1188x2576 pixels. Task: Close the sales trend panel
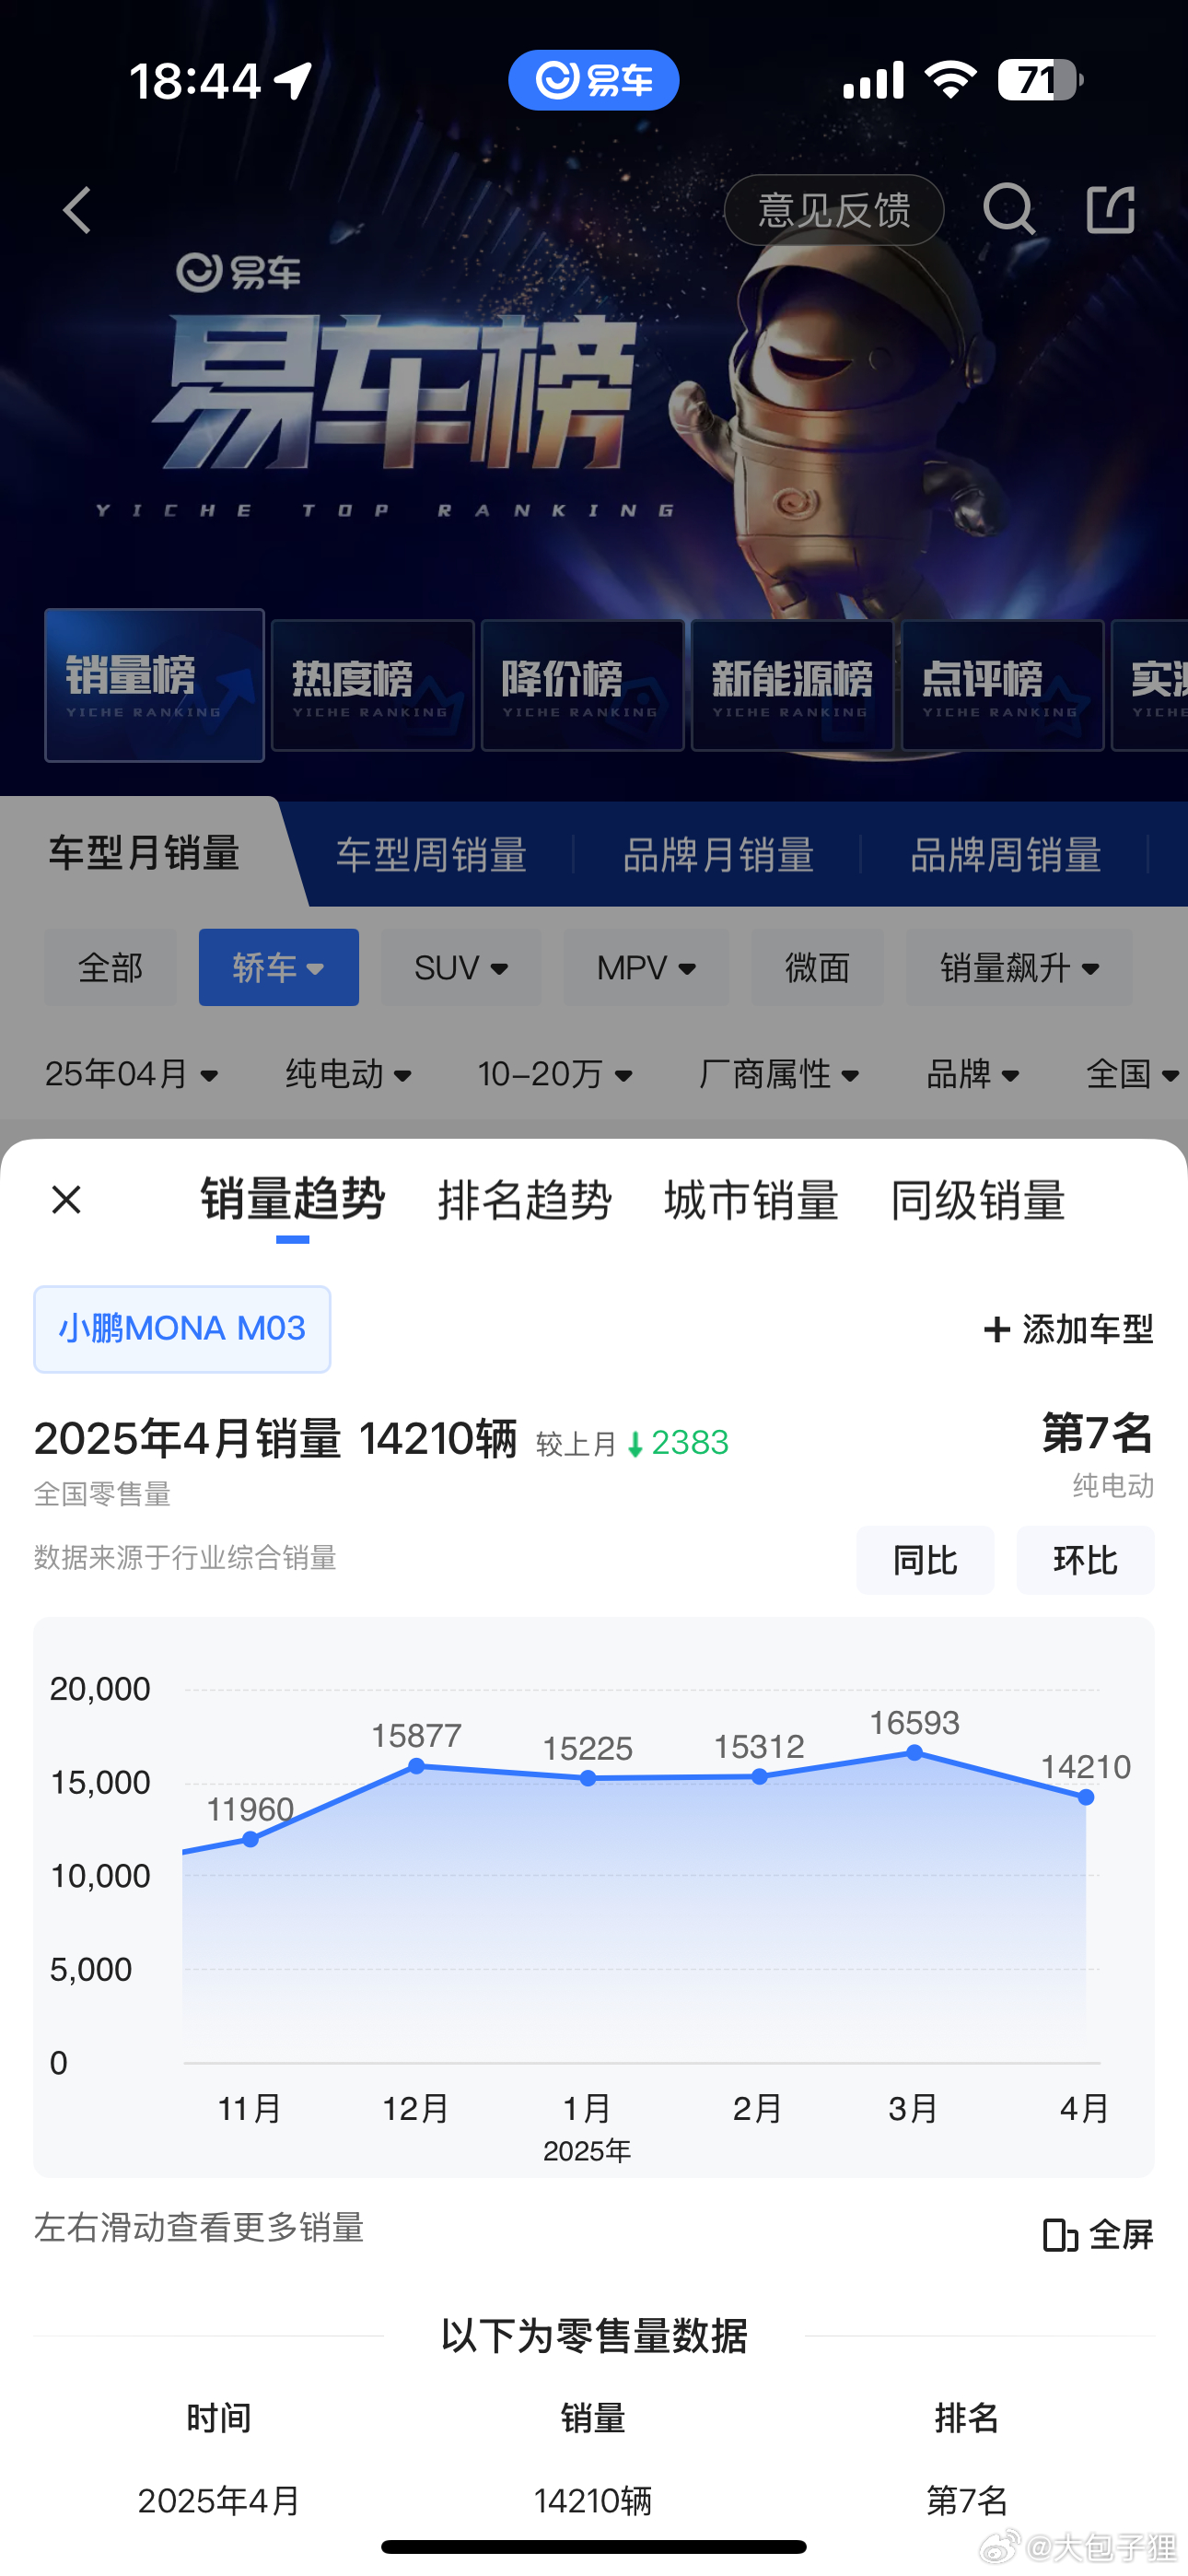(x=66, y=1199)
